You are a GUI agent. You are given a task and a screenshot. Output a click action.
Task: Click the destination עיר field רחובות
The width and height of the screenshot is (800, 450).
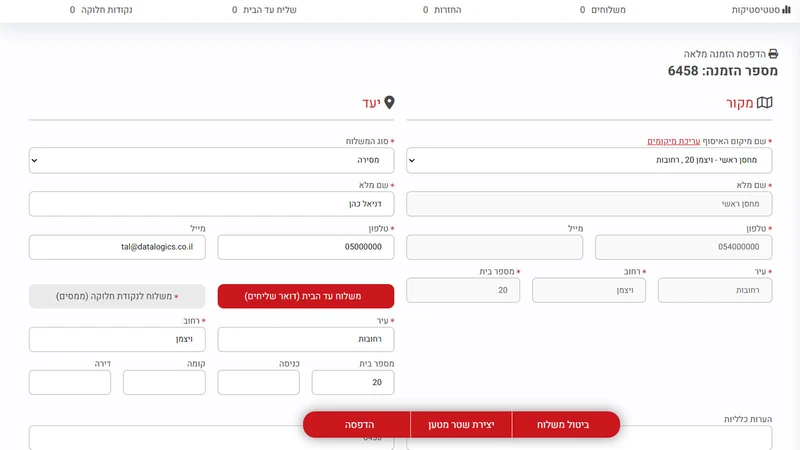306,339
